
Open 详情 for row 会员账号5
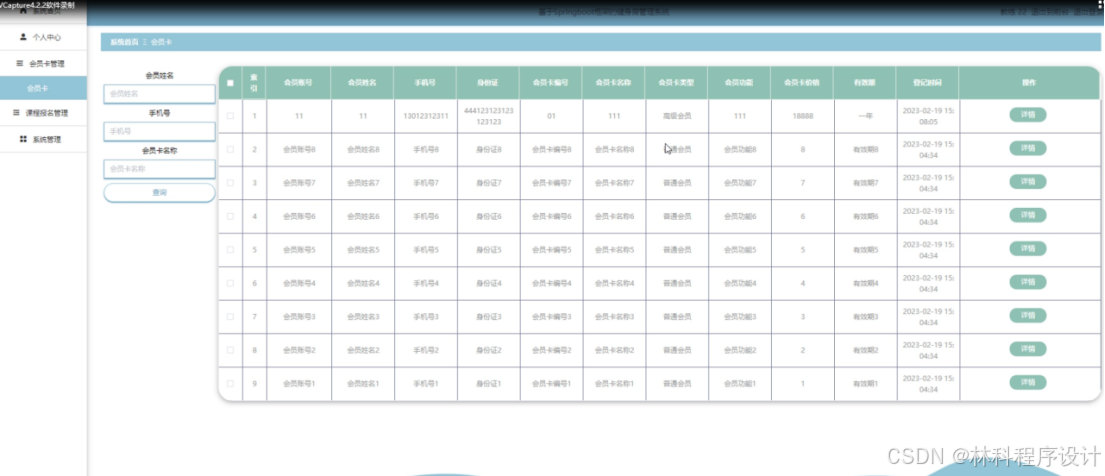point(1027,248)
